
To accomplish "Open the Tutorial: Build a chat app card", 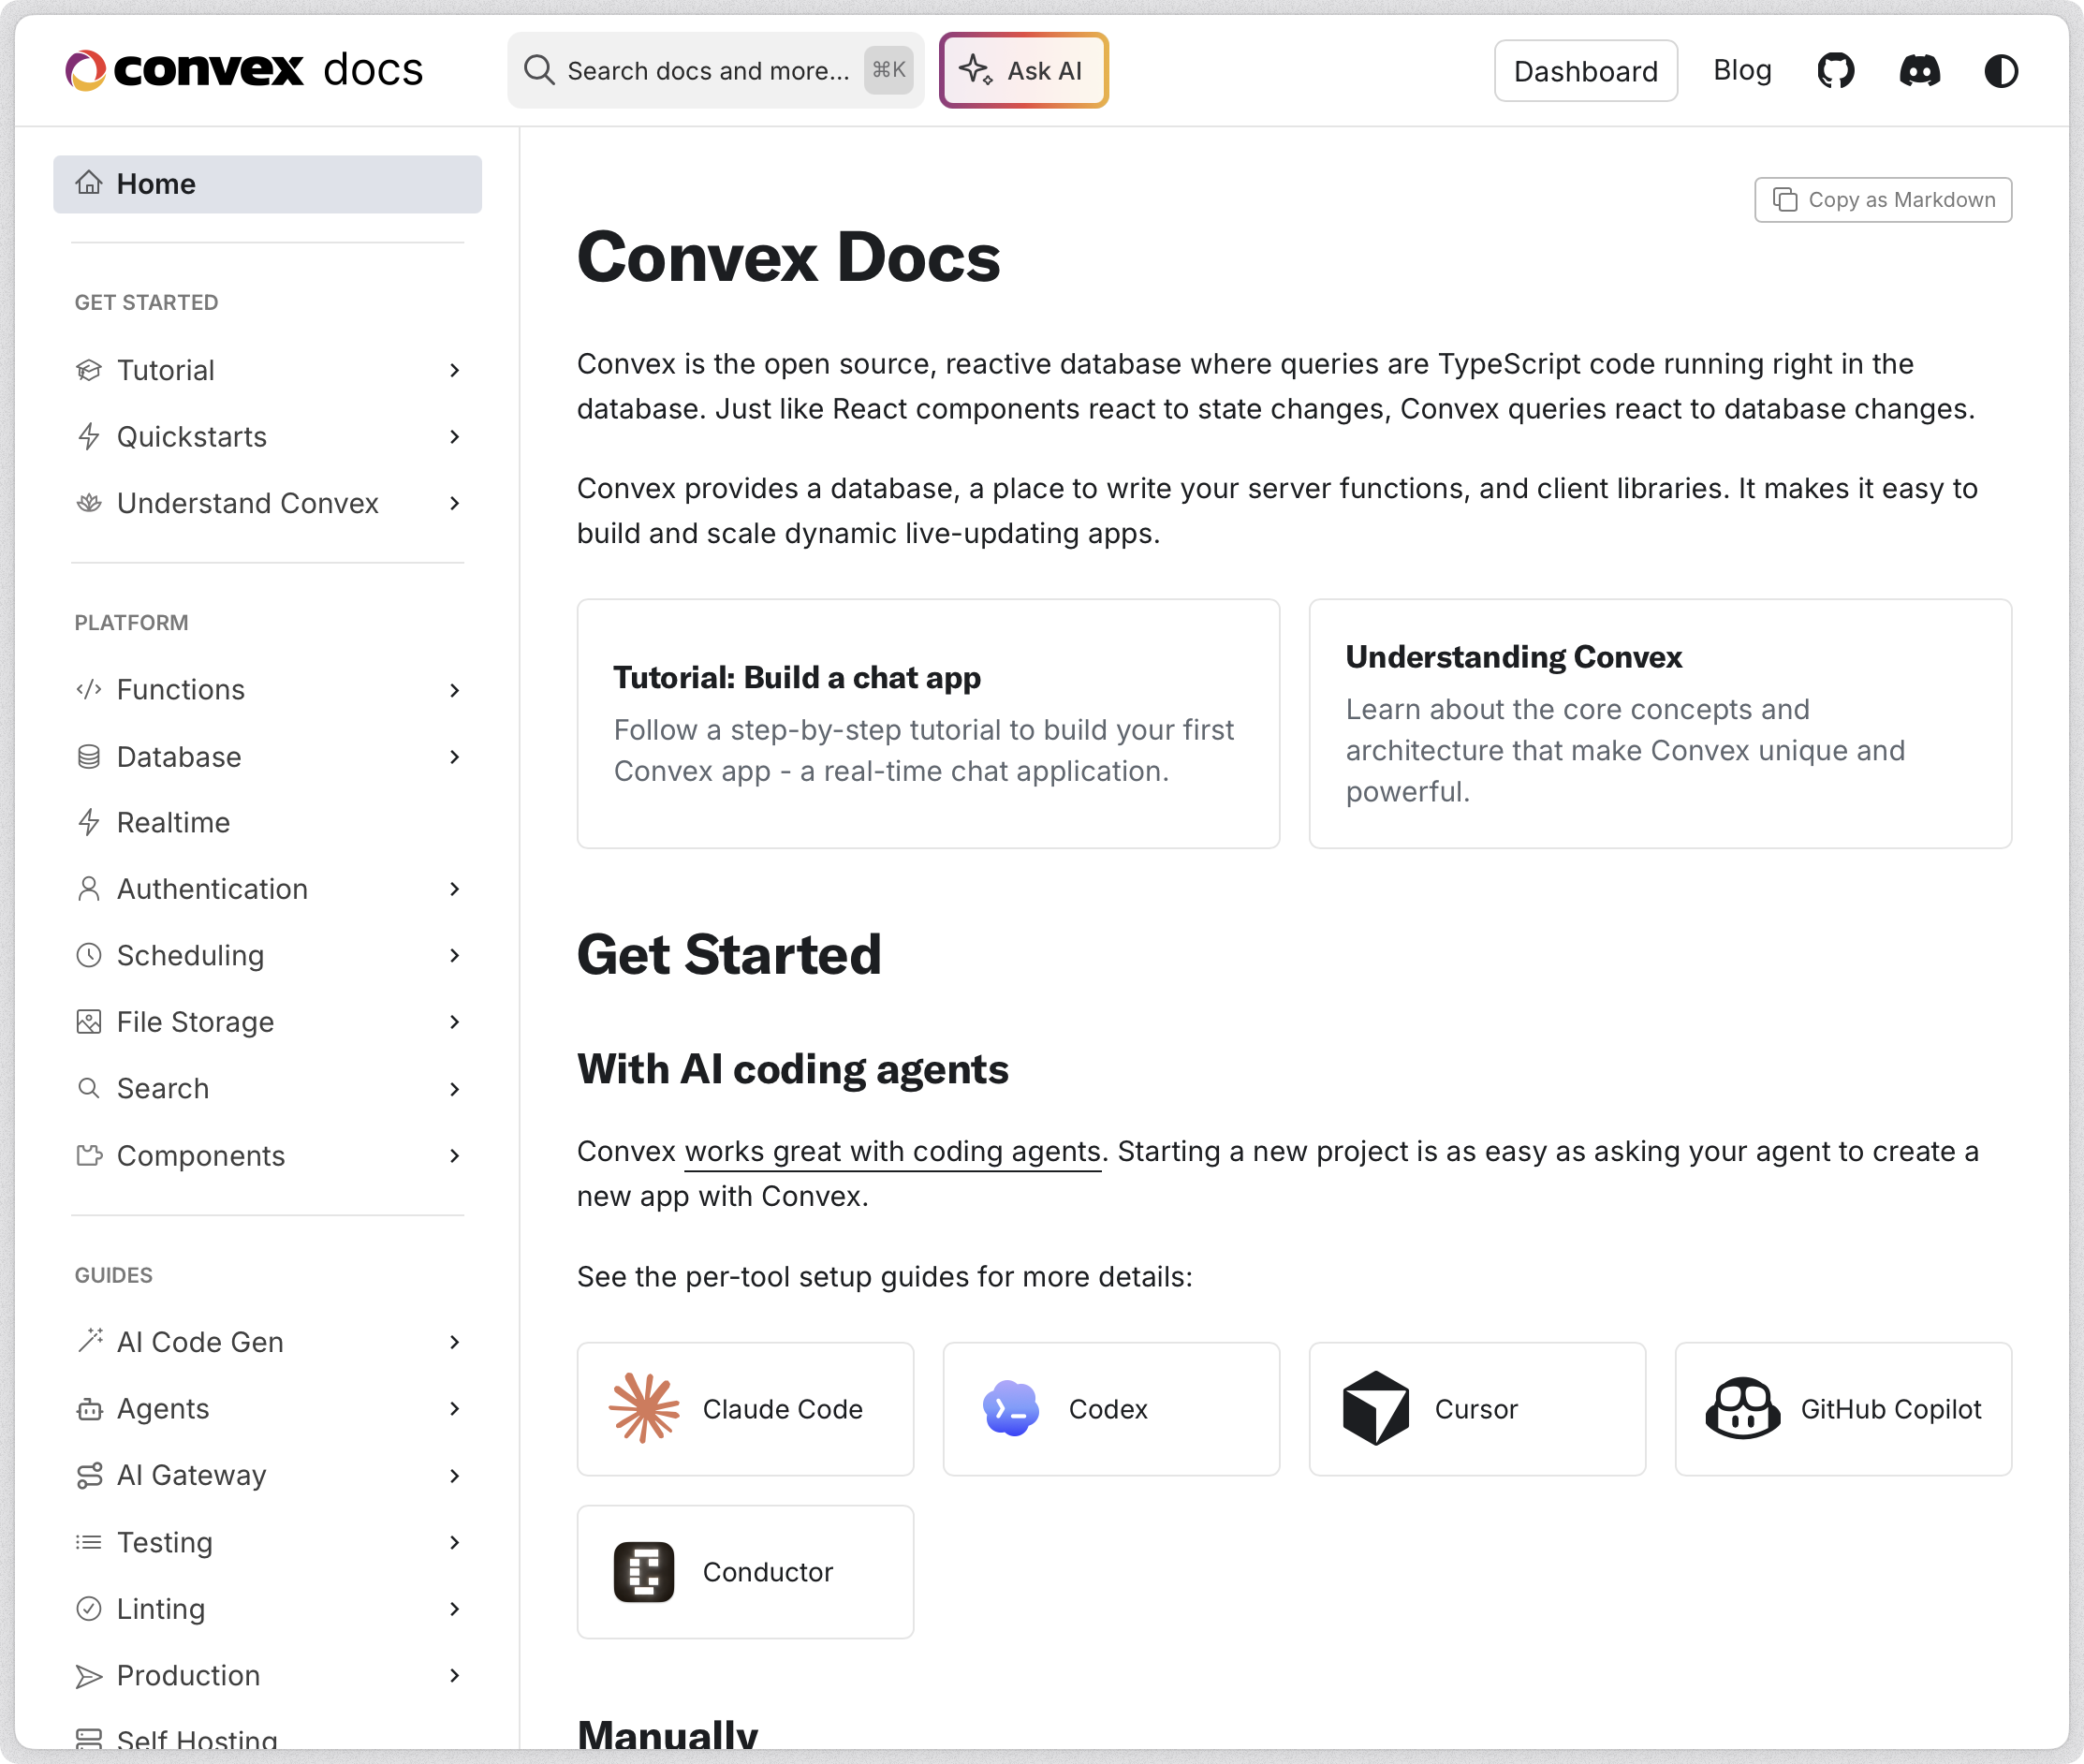I will pyautogui.click(x=928, y=724).
